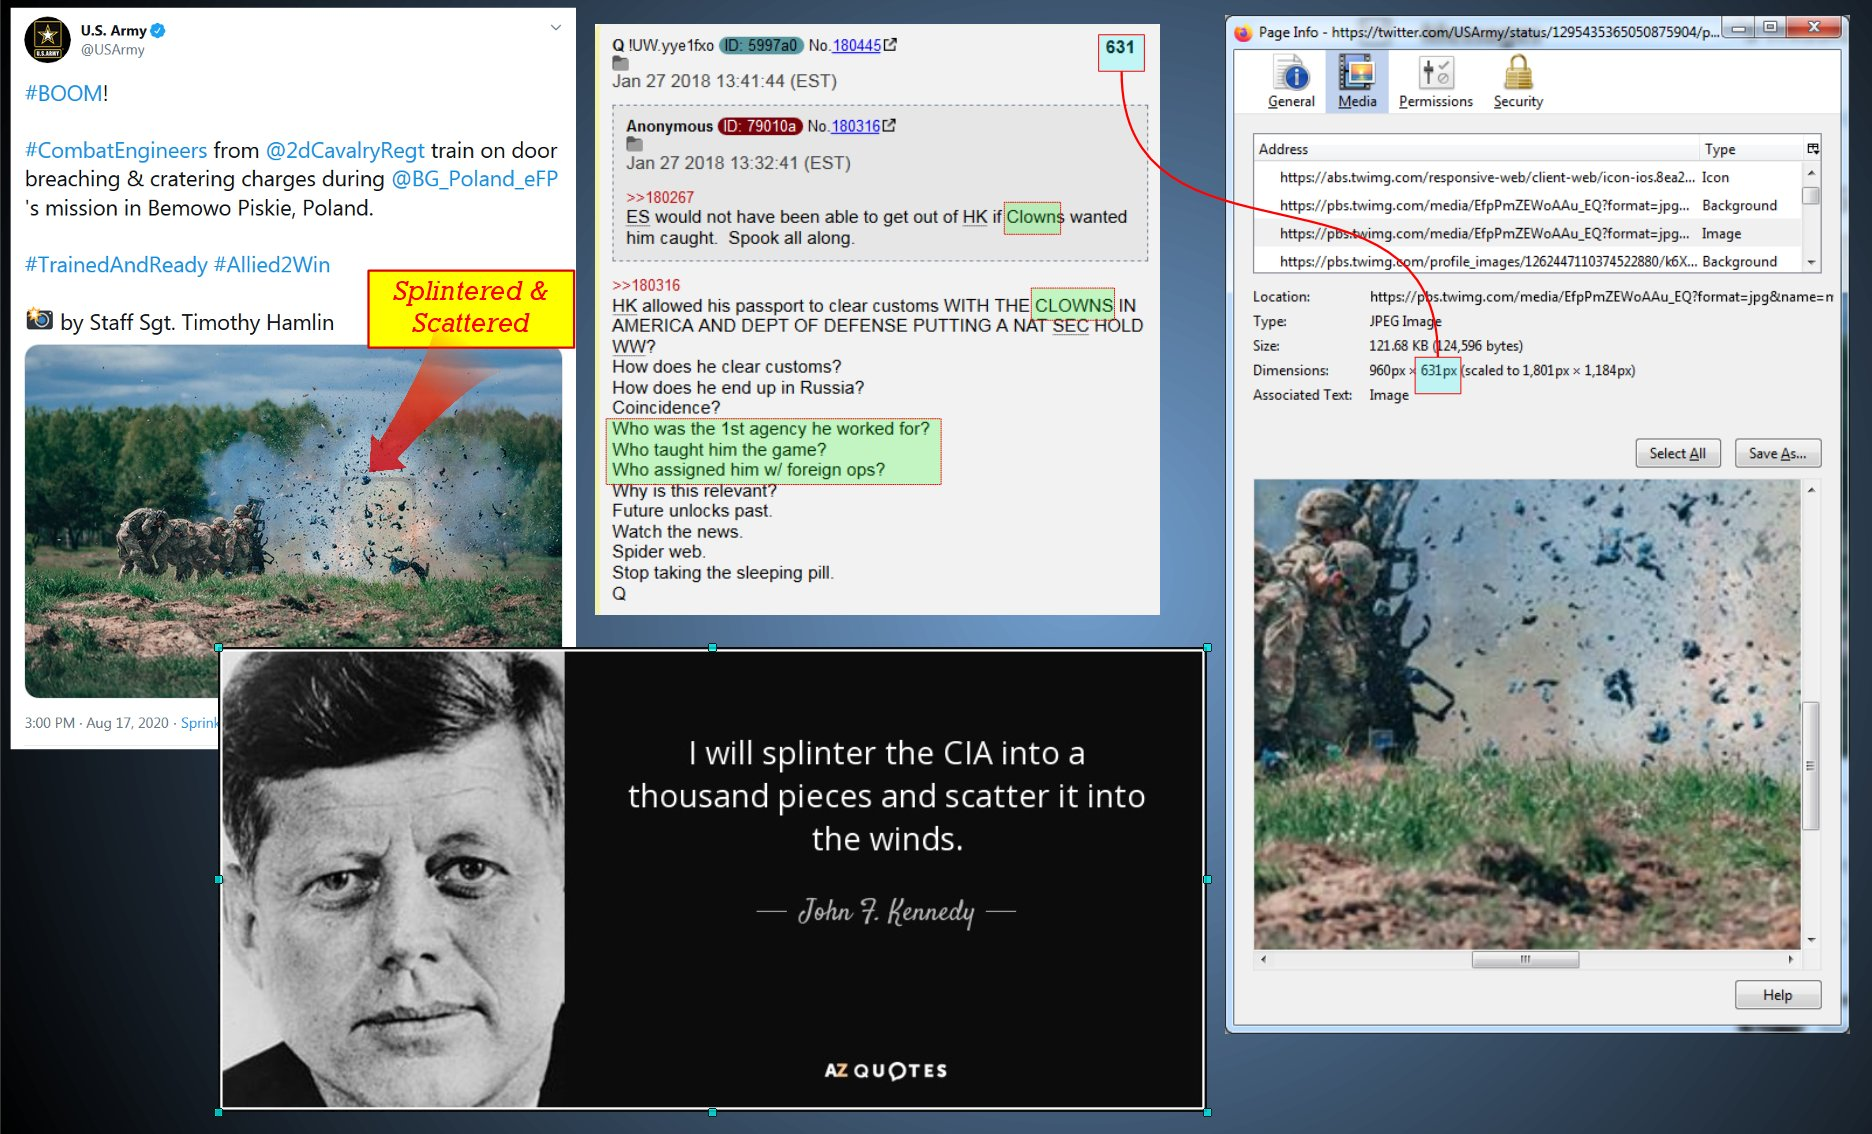Open the Permissions tab in Page Info
The image size is (1872, 1134).
click(1435, 82)
